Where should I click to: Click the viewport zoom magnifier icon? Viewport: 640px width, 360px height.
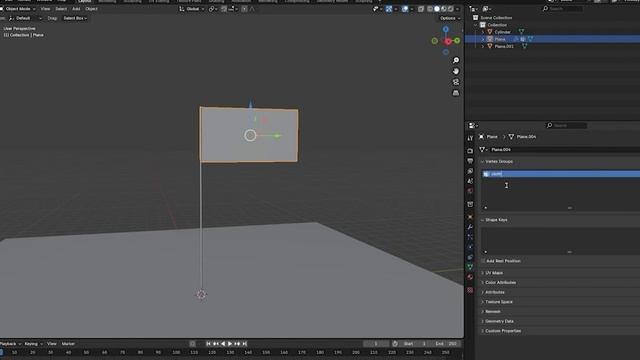[456, 60]
